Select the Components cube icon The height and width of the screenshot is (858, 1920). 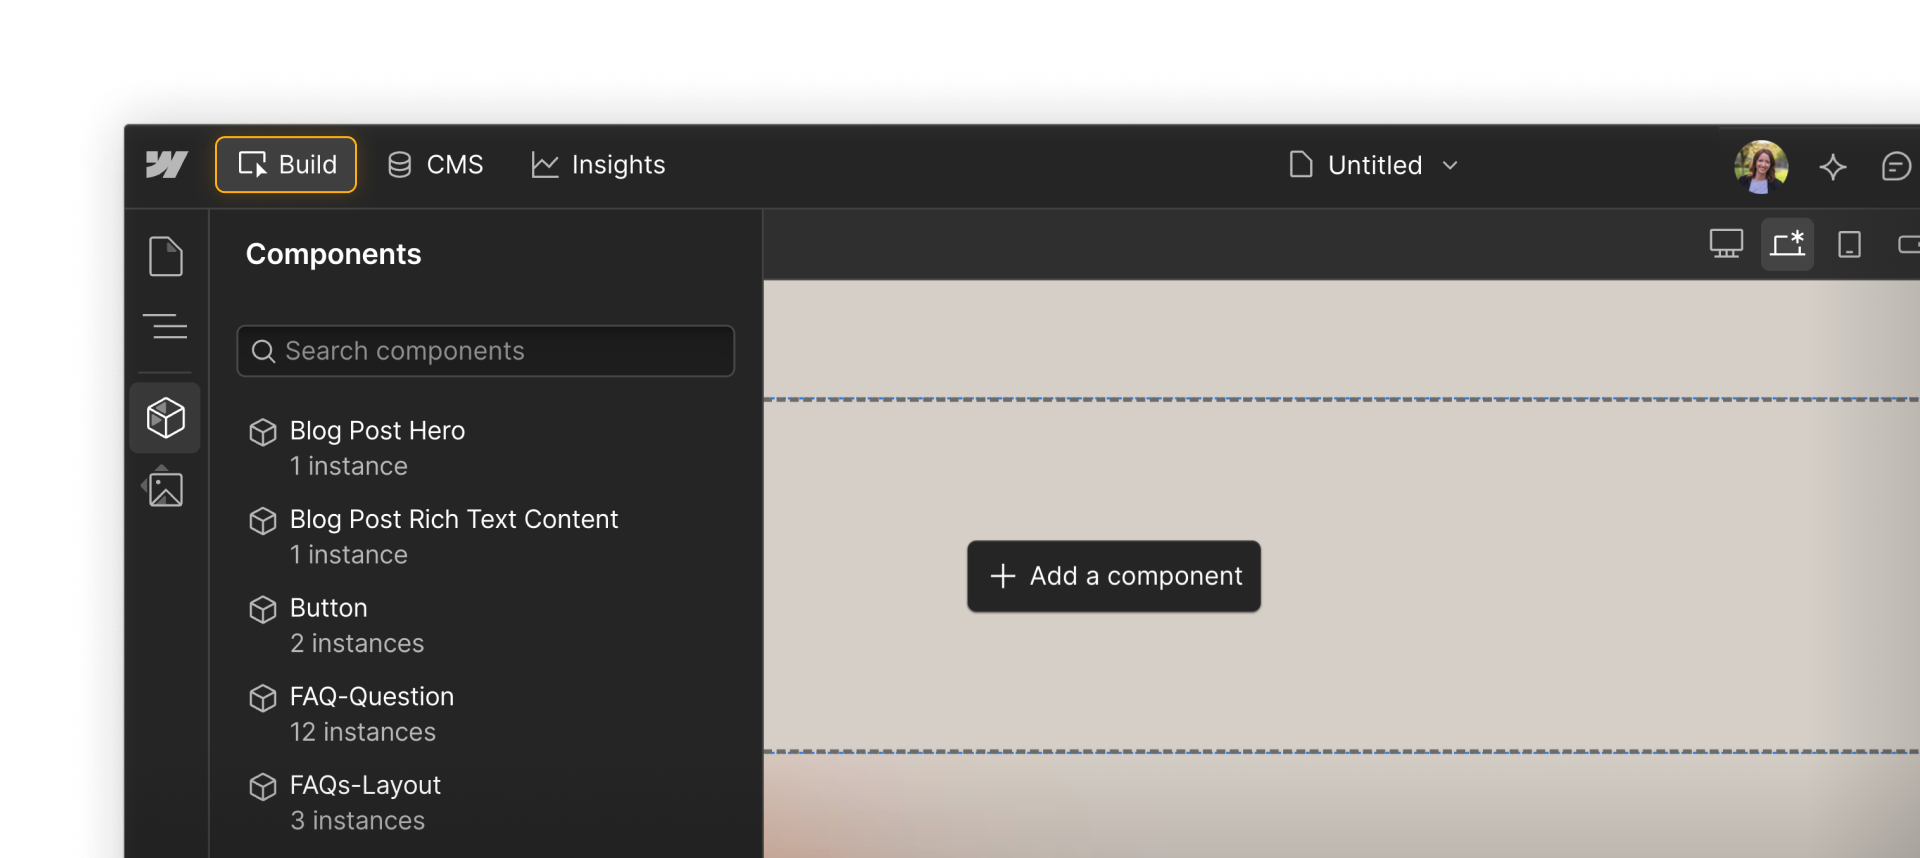pos(166,418)
